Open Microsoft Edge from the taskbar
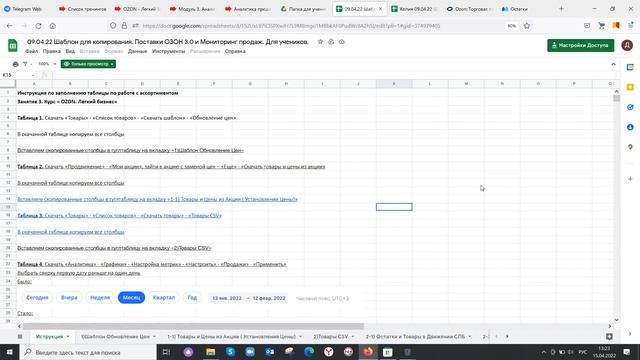This screenshot has height=360, width=640. click(309, 352)
